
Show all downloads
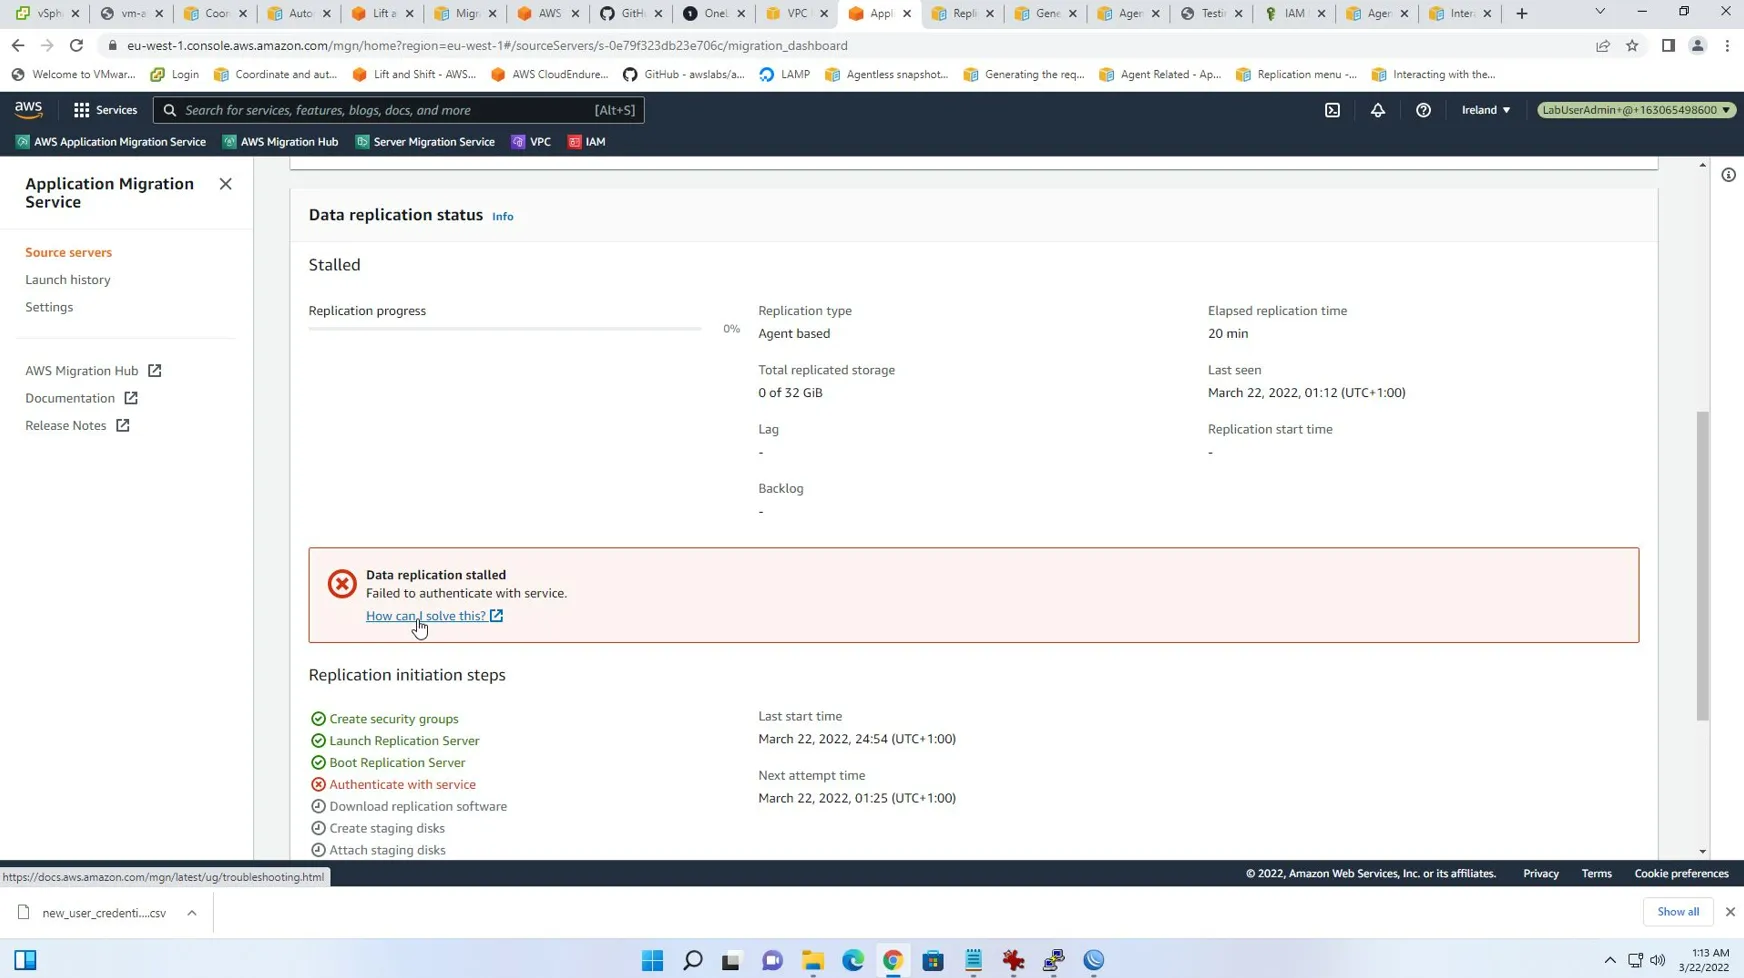pos(1677,912)
